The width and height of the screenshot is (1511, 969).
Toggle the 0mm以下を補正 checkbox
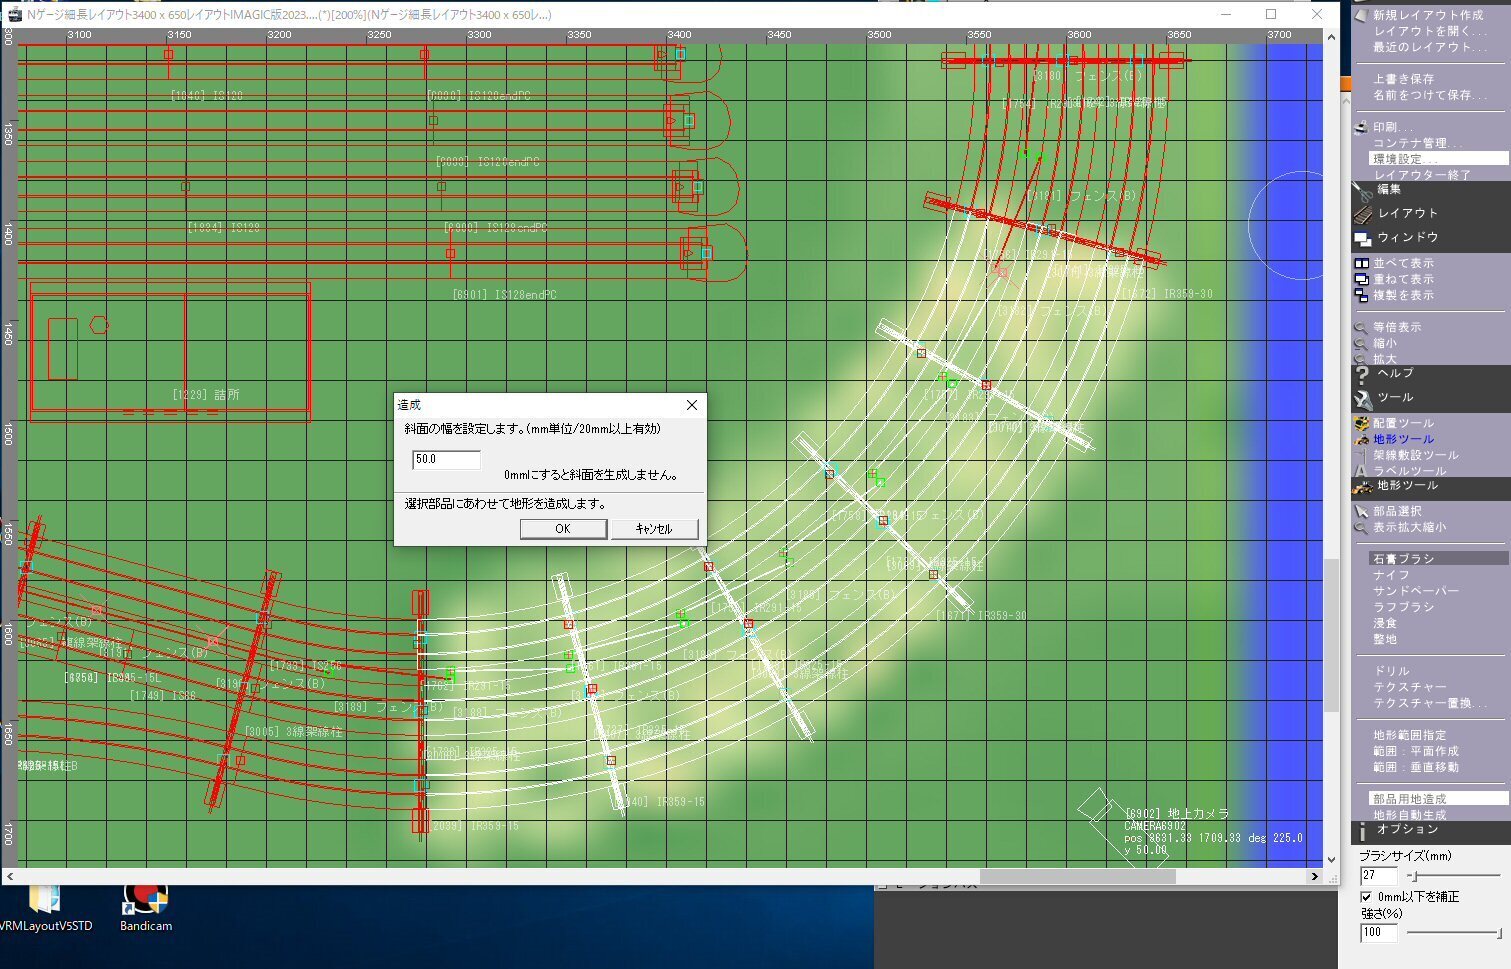pyautogui.click(x=1366, y=897)
